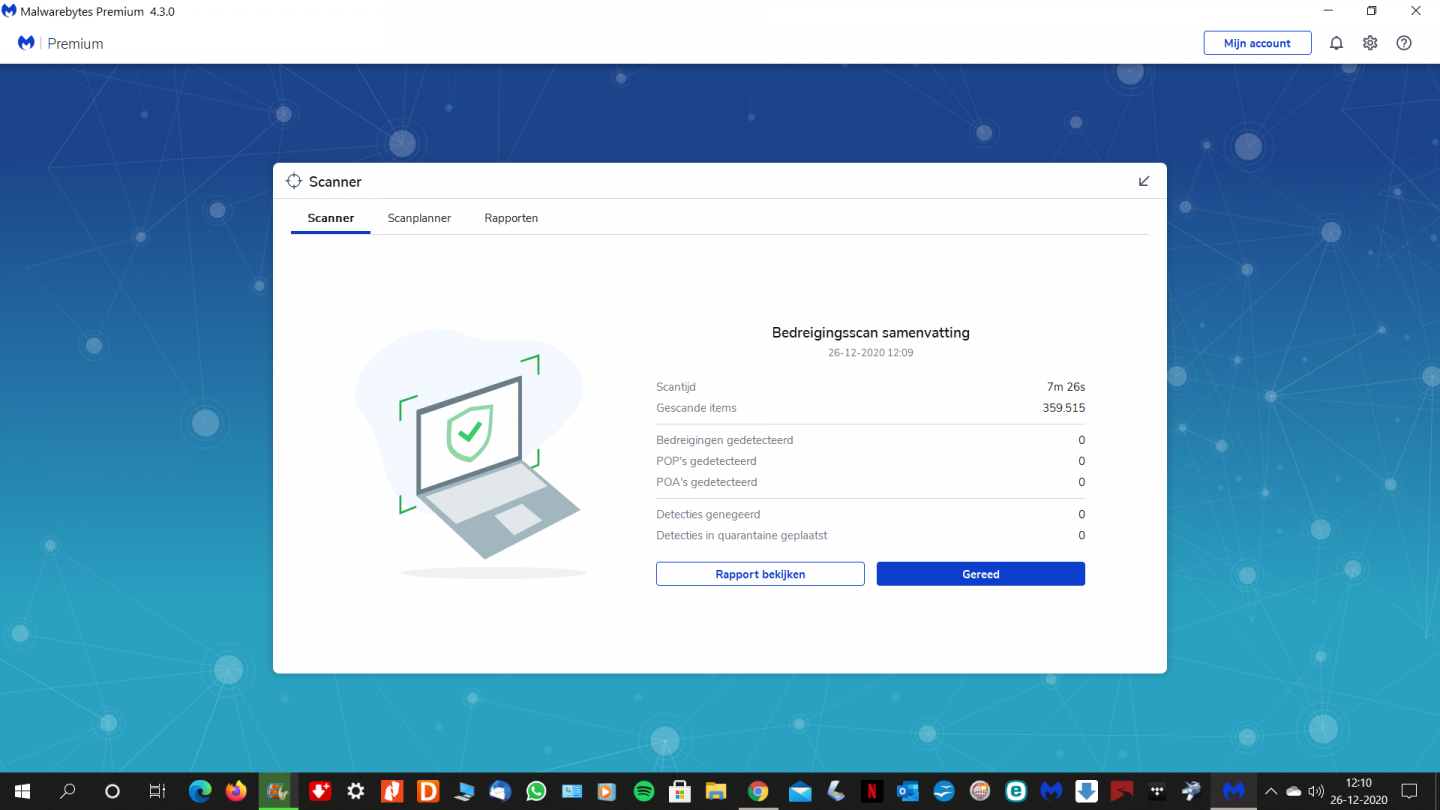Viewport: 1440px width, 810px height.
Task: Click the active Malwarebytes taskbar icon
Action: click(1234, 791)
